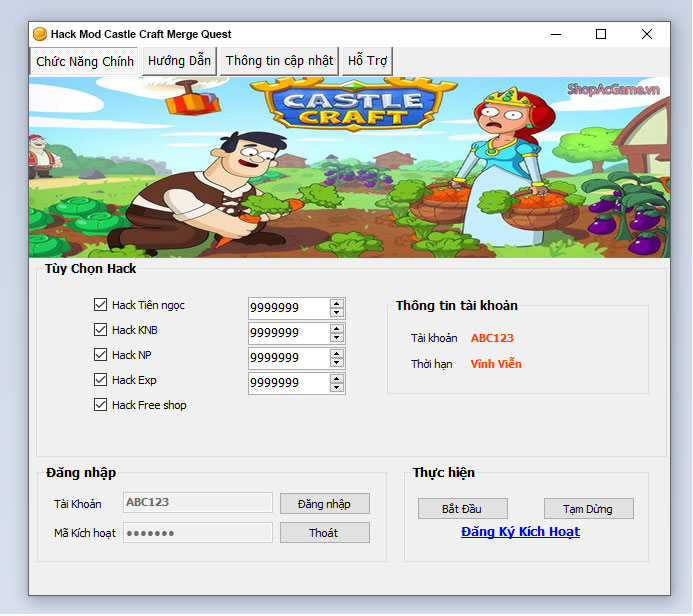The width and height of the screenshot is (693, 616).
Task: Click the ABC123 account name text
Action: click(492, 338)
